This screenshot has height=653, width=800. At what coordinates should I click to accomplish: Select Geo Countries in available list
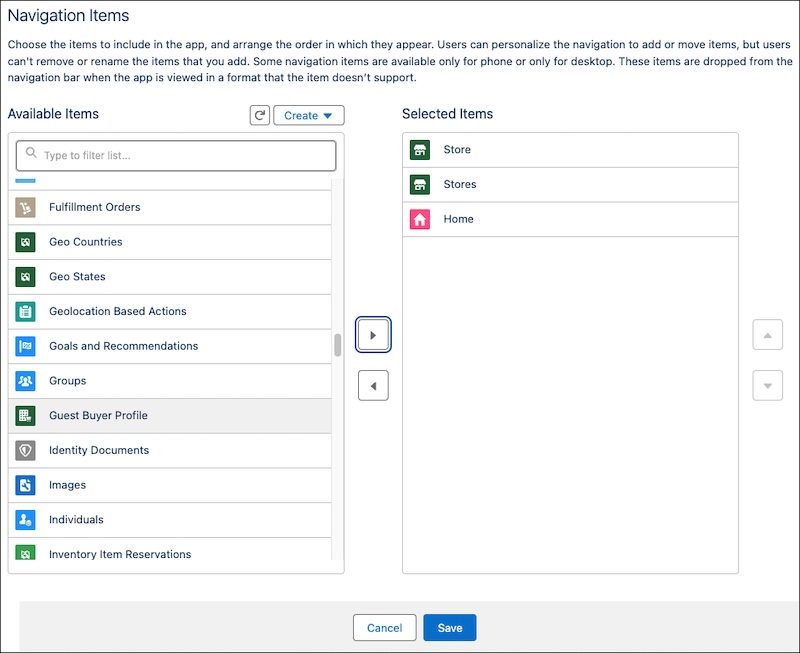[170, 242]
